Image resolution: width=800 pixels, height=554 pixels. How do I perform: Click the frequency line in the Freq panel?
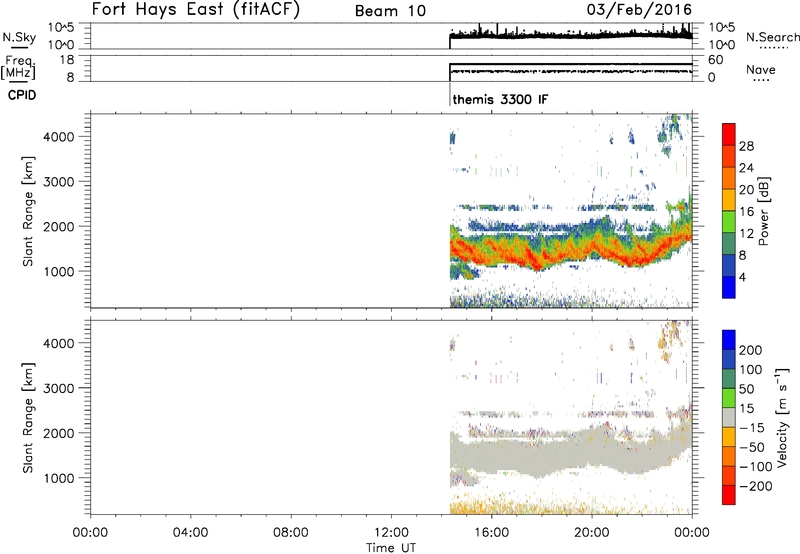570,64
